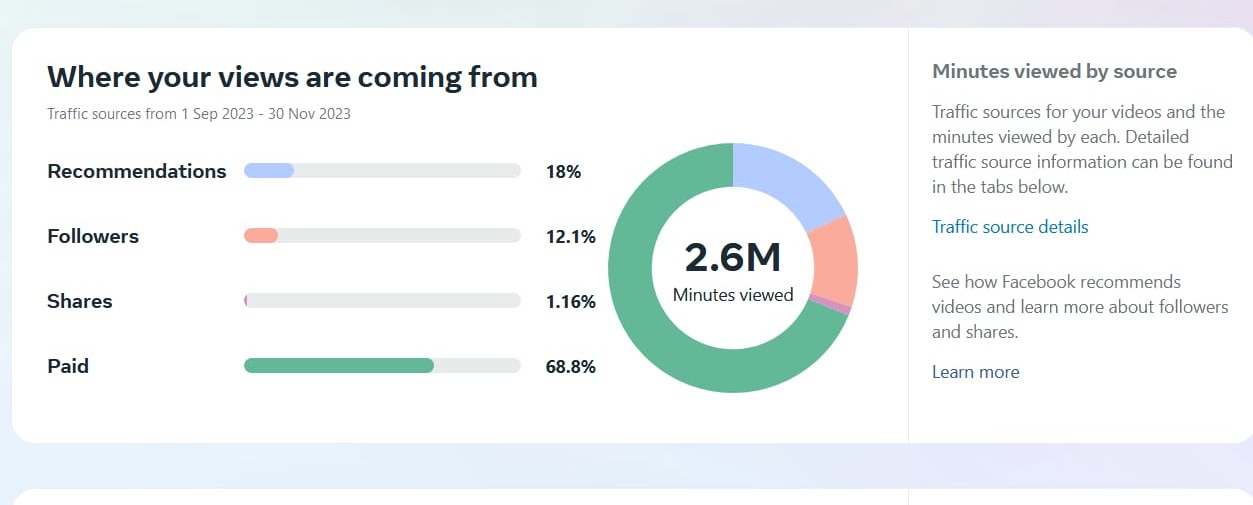The width and height of the screenshot is (1253, 505).
Task: Click the 2.6M Minutes viewed total
Action: coord(732,258)
